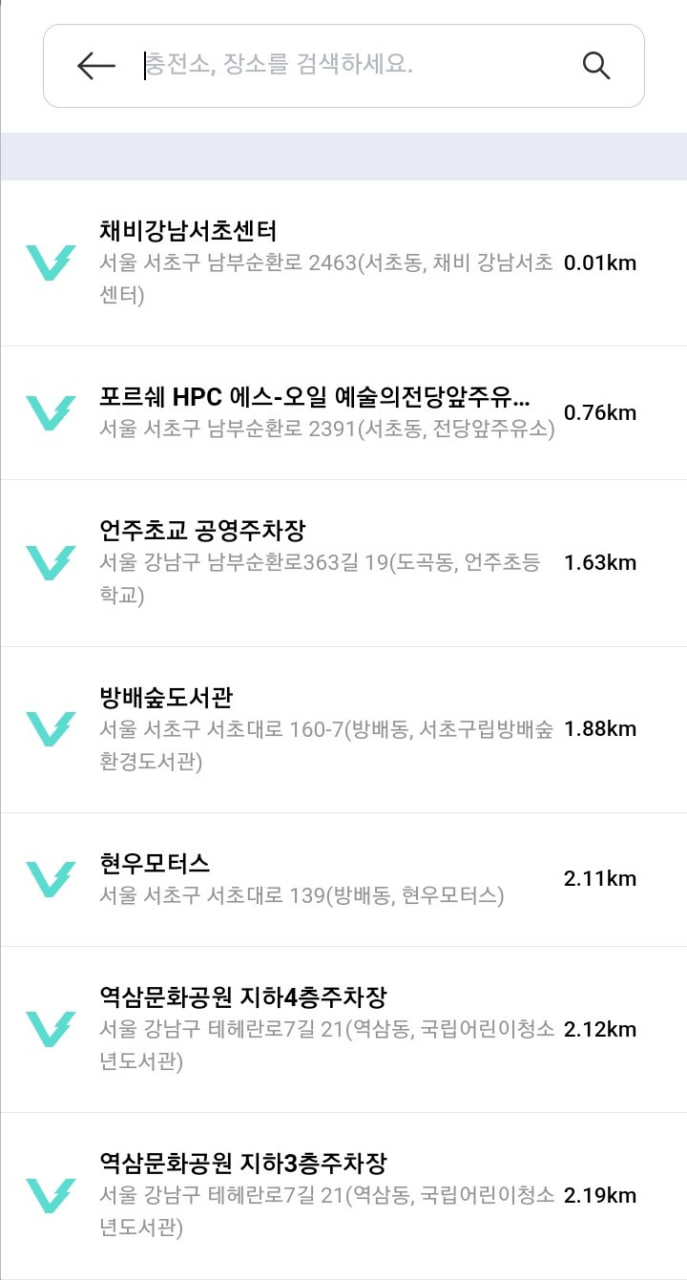The height and width of the screenshot is (1280, 687).
Task: Select the 포르쉐 HPC 에스-오일 예술의전당앞주유 title
Action: click(x=315, y=397)
